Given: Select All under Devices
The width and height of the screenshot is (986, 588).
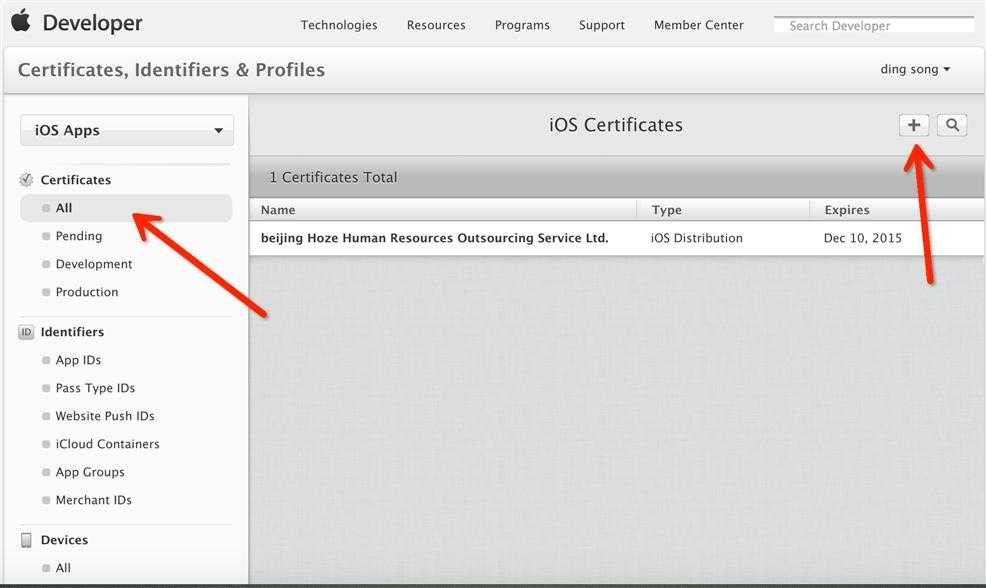Looking at the screenshot, I should [63, 568].
